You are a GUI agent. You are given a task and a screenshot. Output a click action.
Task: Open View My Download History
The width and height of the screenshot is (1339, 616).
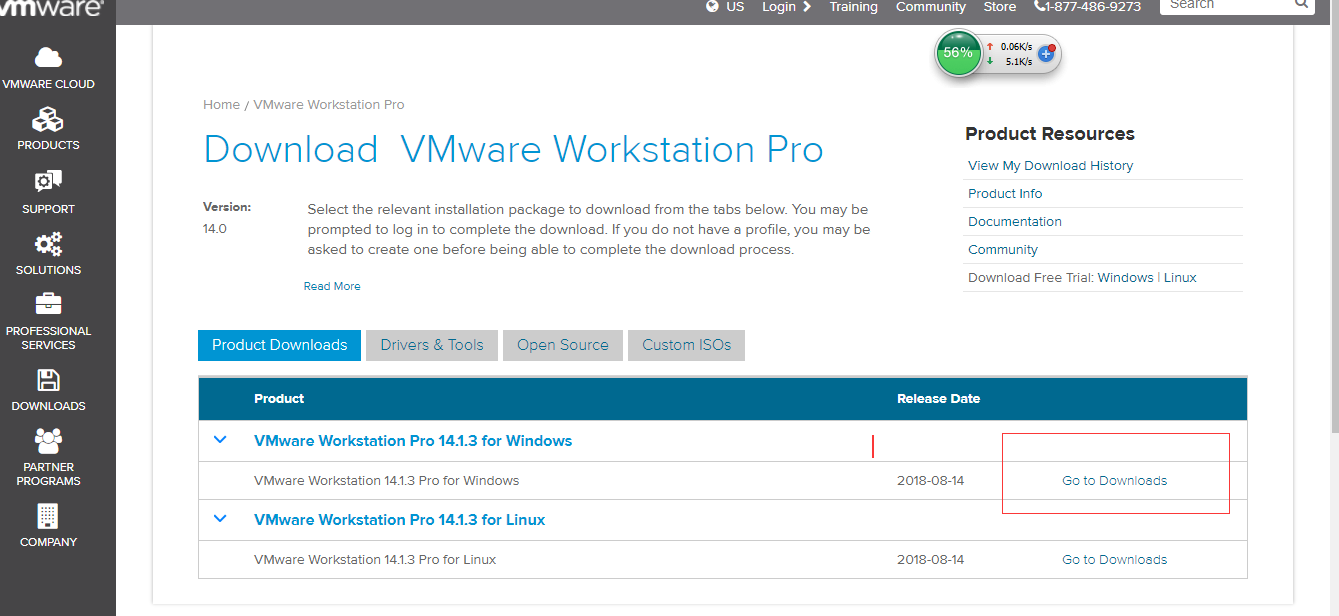tap(1050, 166)
